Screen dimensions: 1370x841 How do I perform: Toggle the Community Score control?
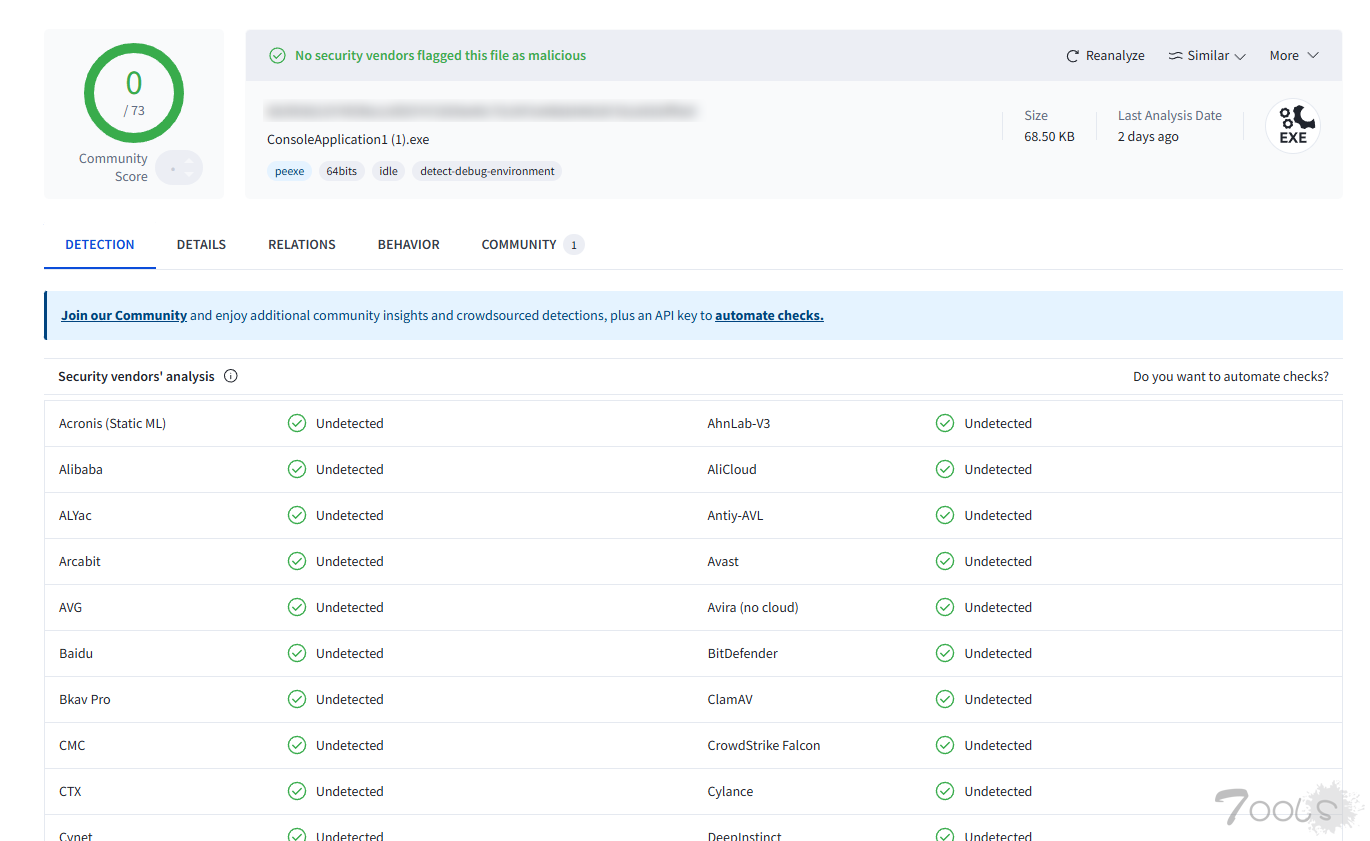click(179, 168)
